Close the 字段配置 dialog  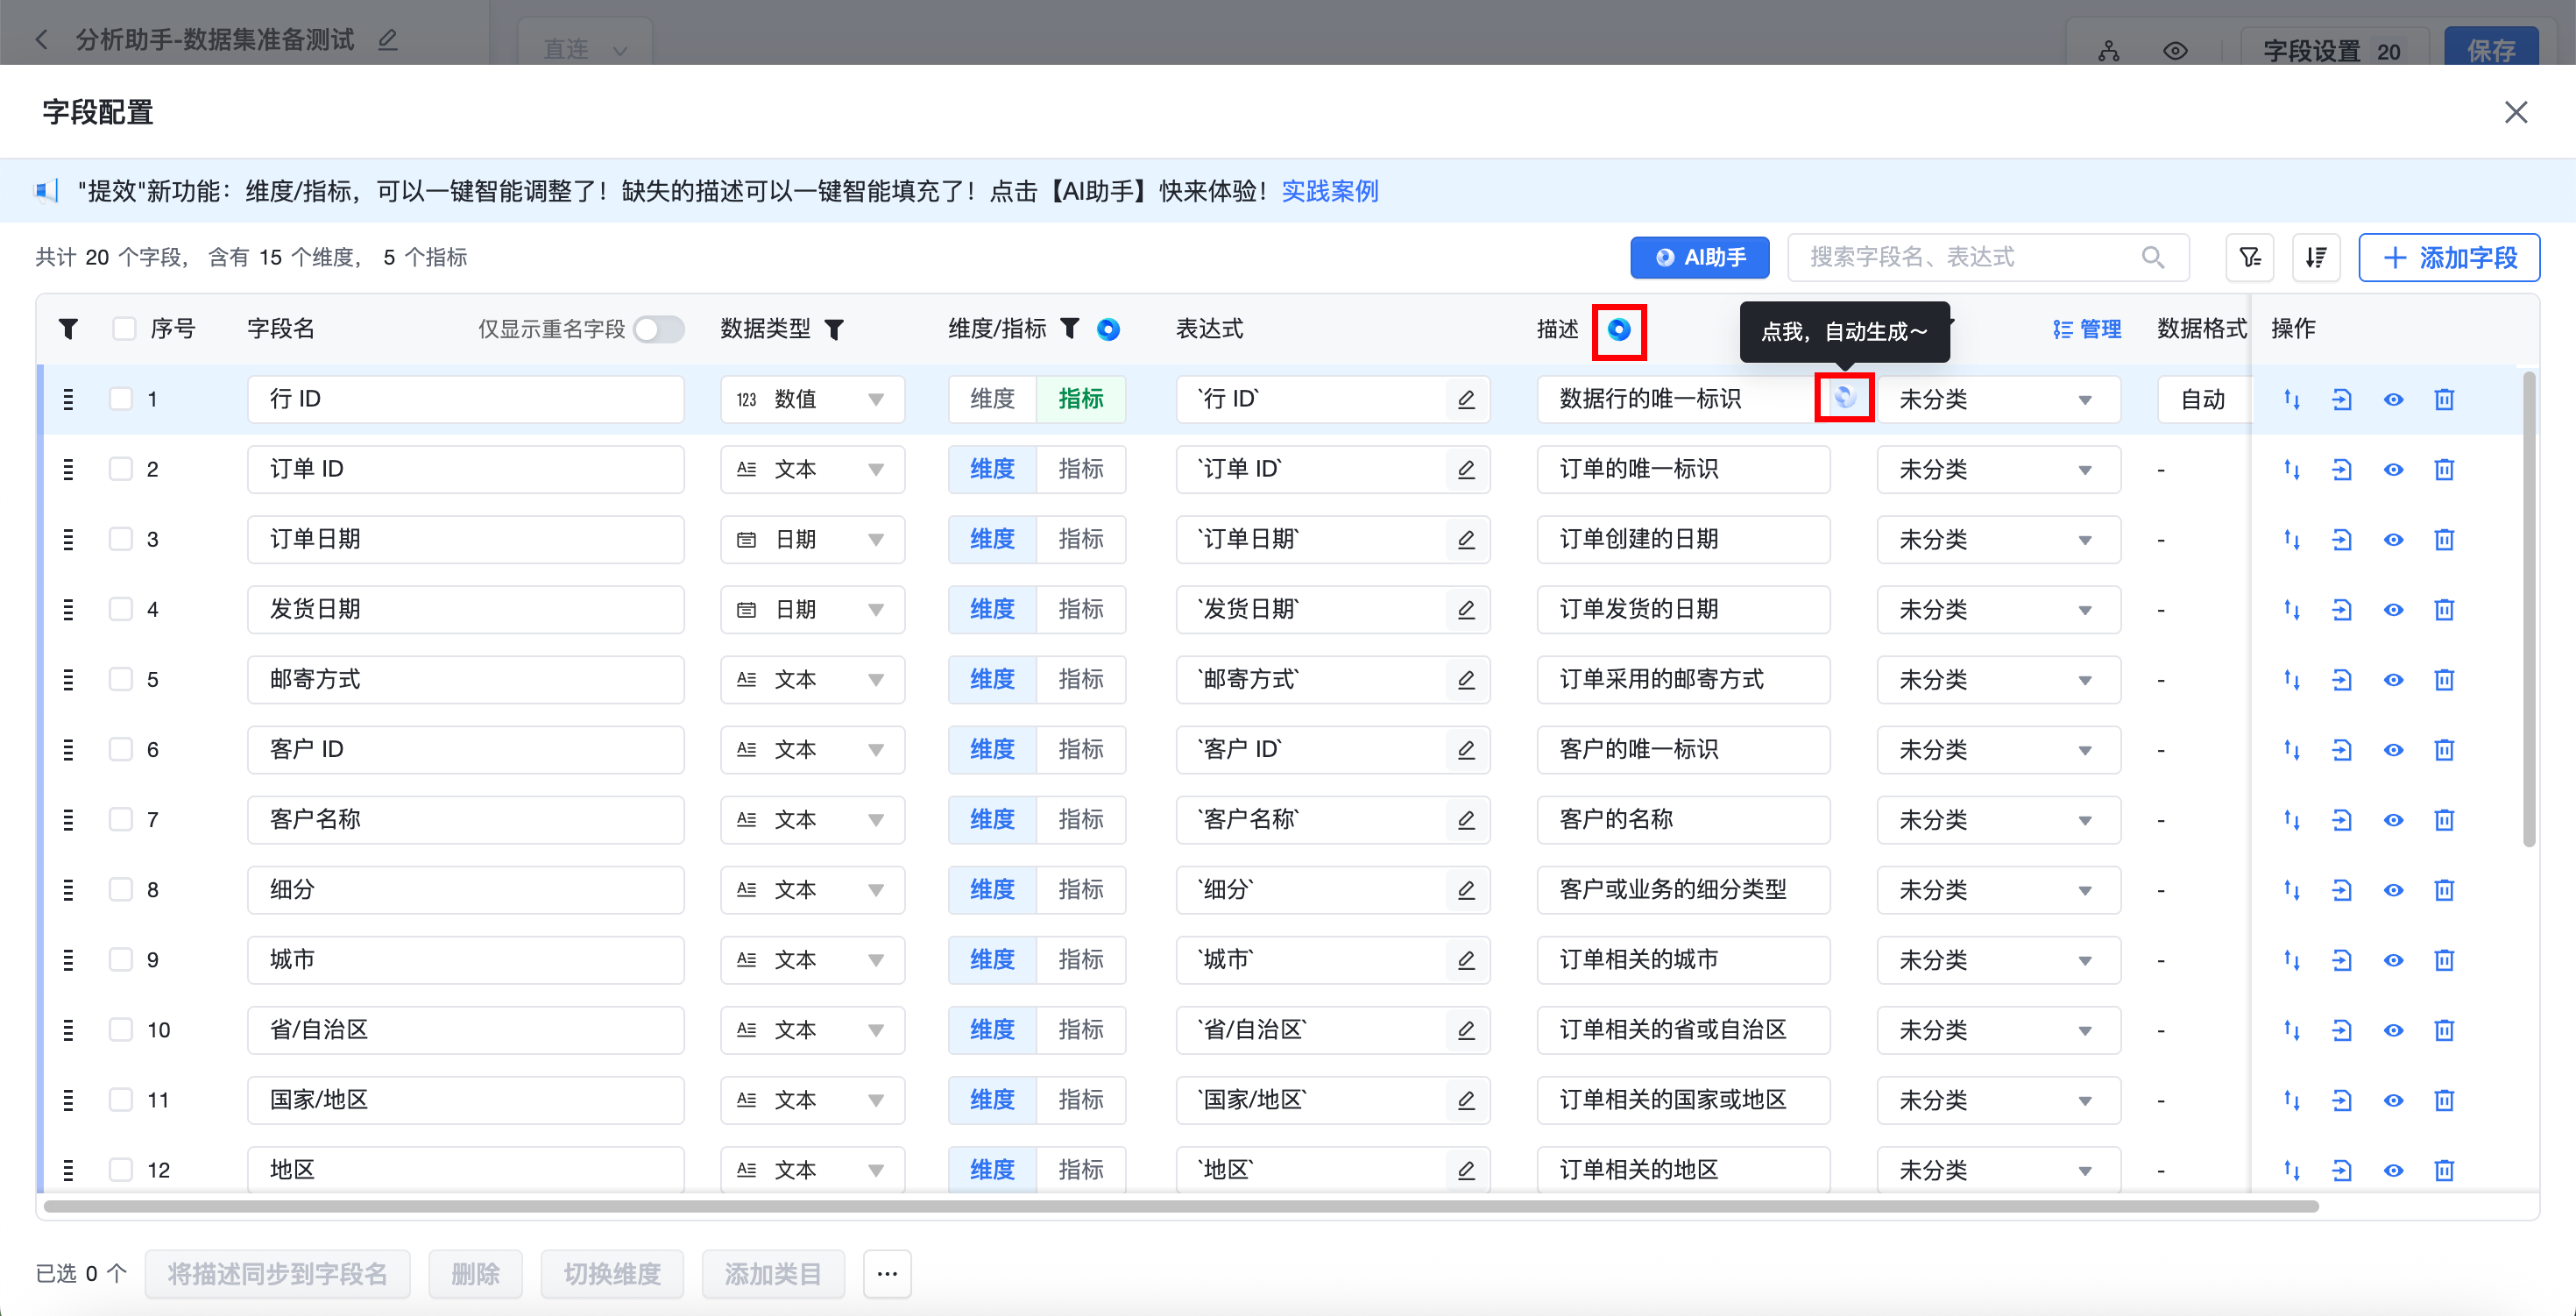2515,112
